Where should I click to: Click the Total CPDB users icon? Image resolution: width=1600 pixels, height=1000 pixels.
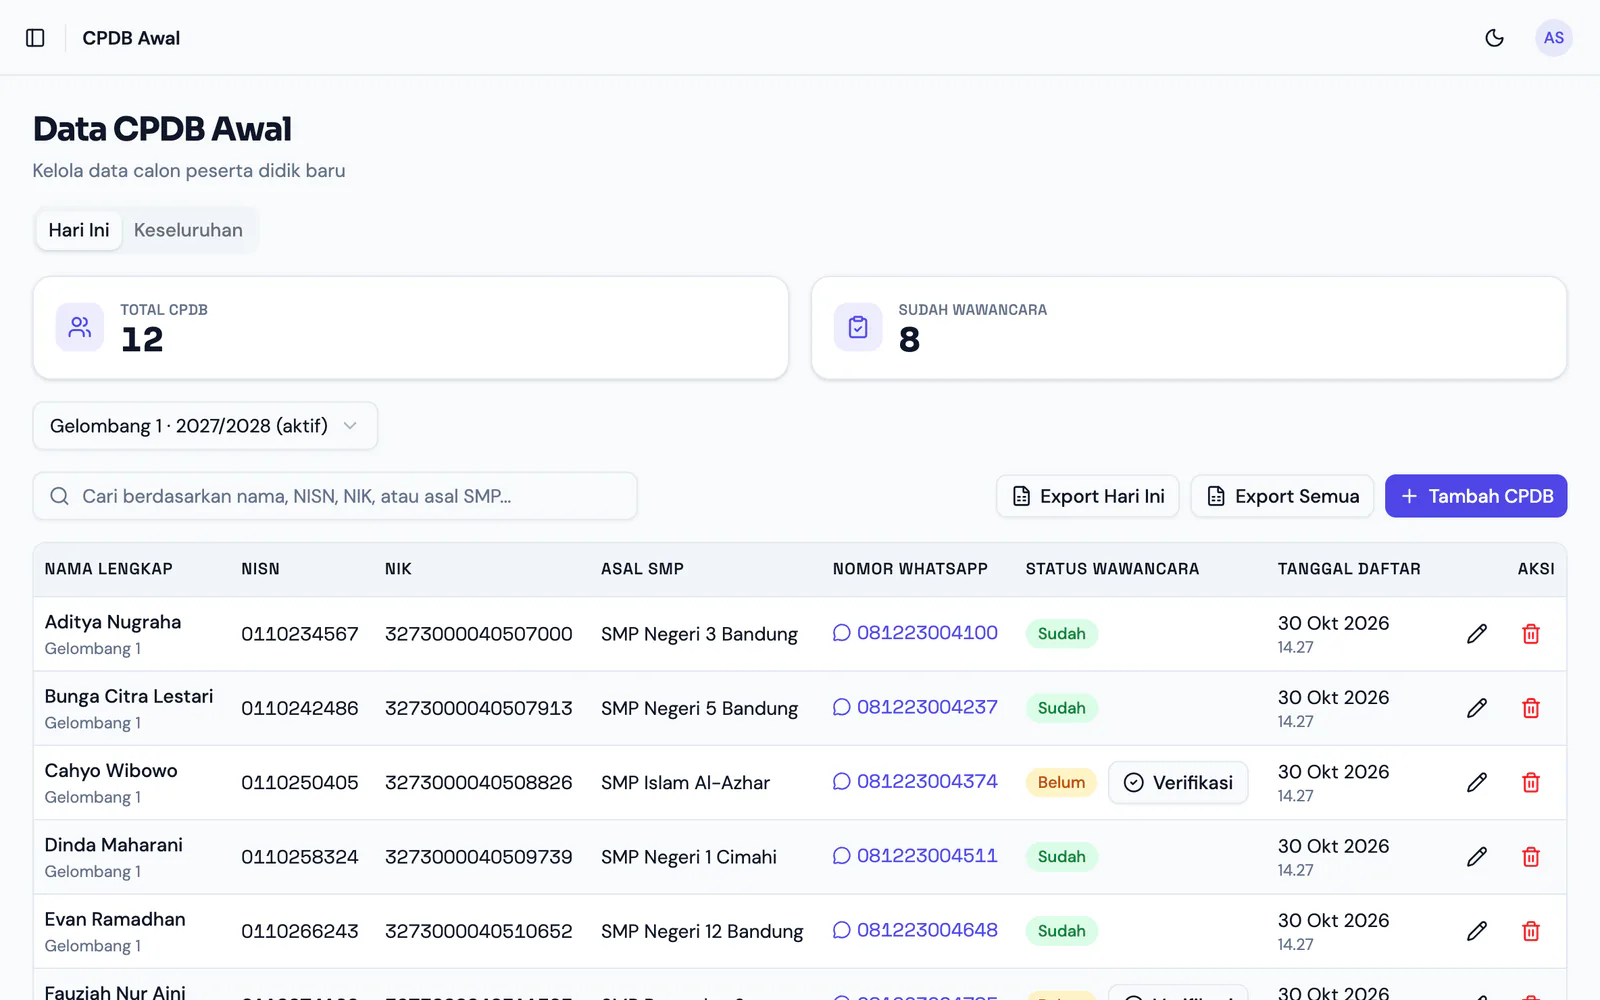click(80, 327)
